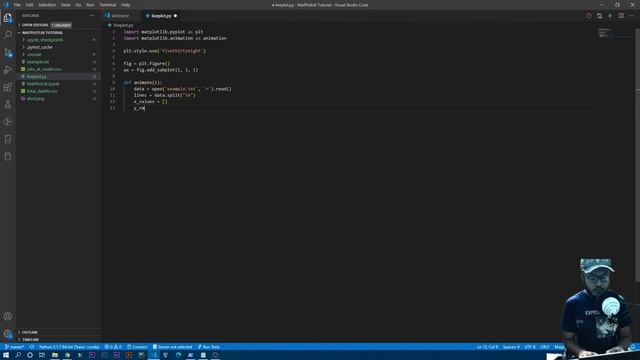Expand the .ipynb_checkpoints folder
Image resolution: width=640 pixels, height=360 pixels.
45,40
